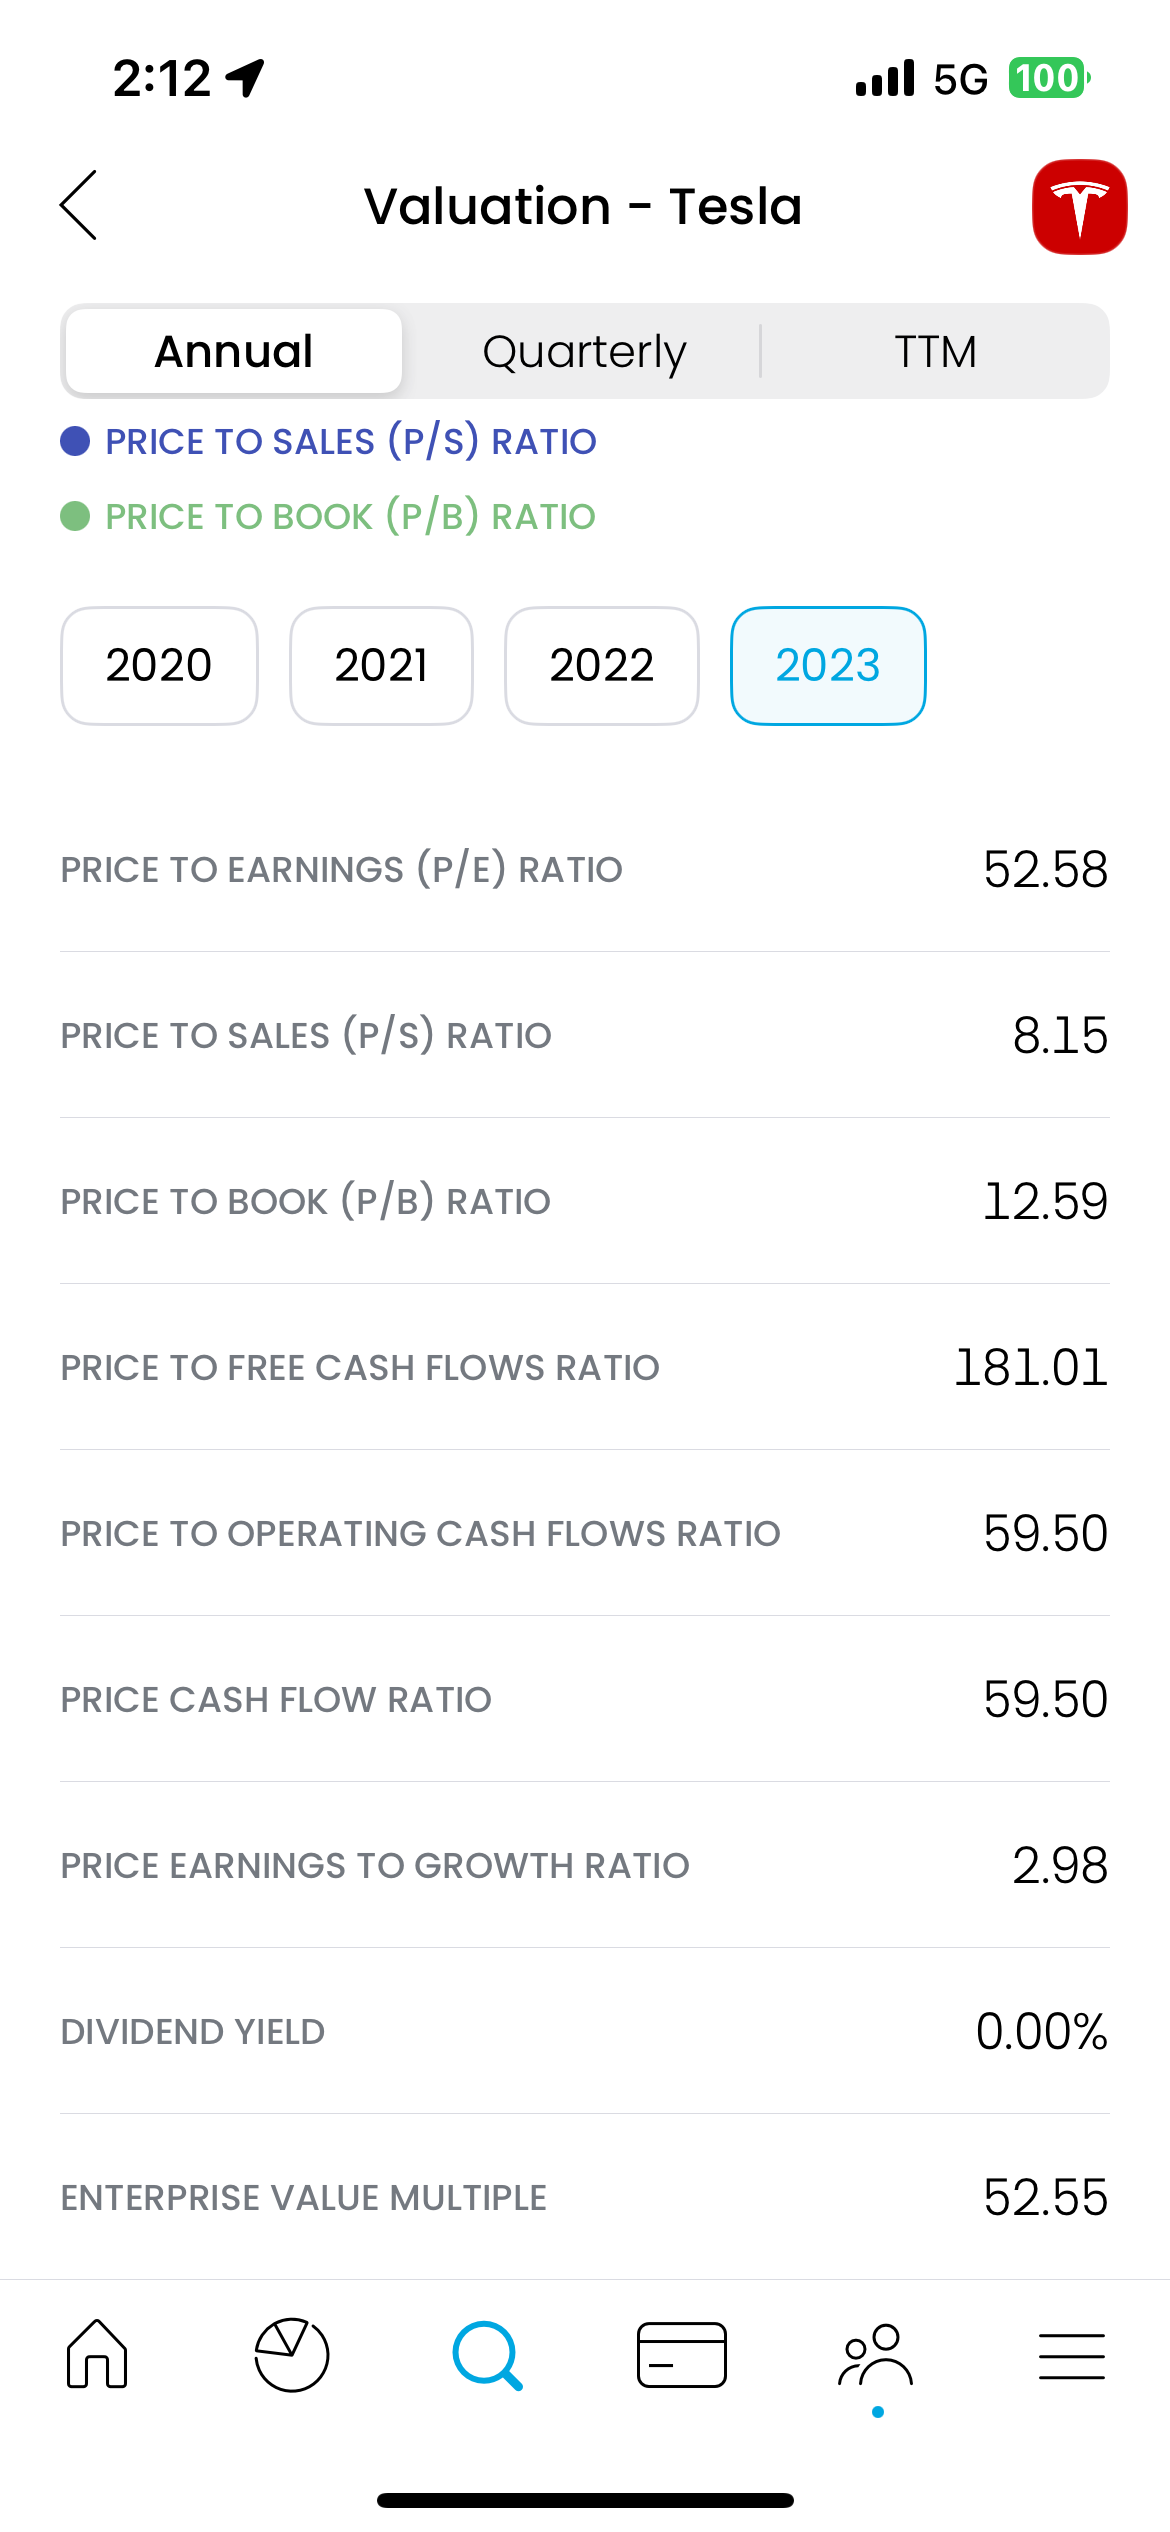Select the 2021 year button
This screenshot has width=1170, height=2532.
click(x=381, y=665)
